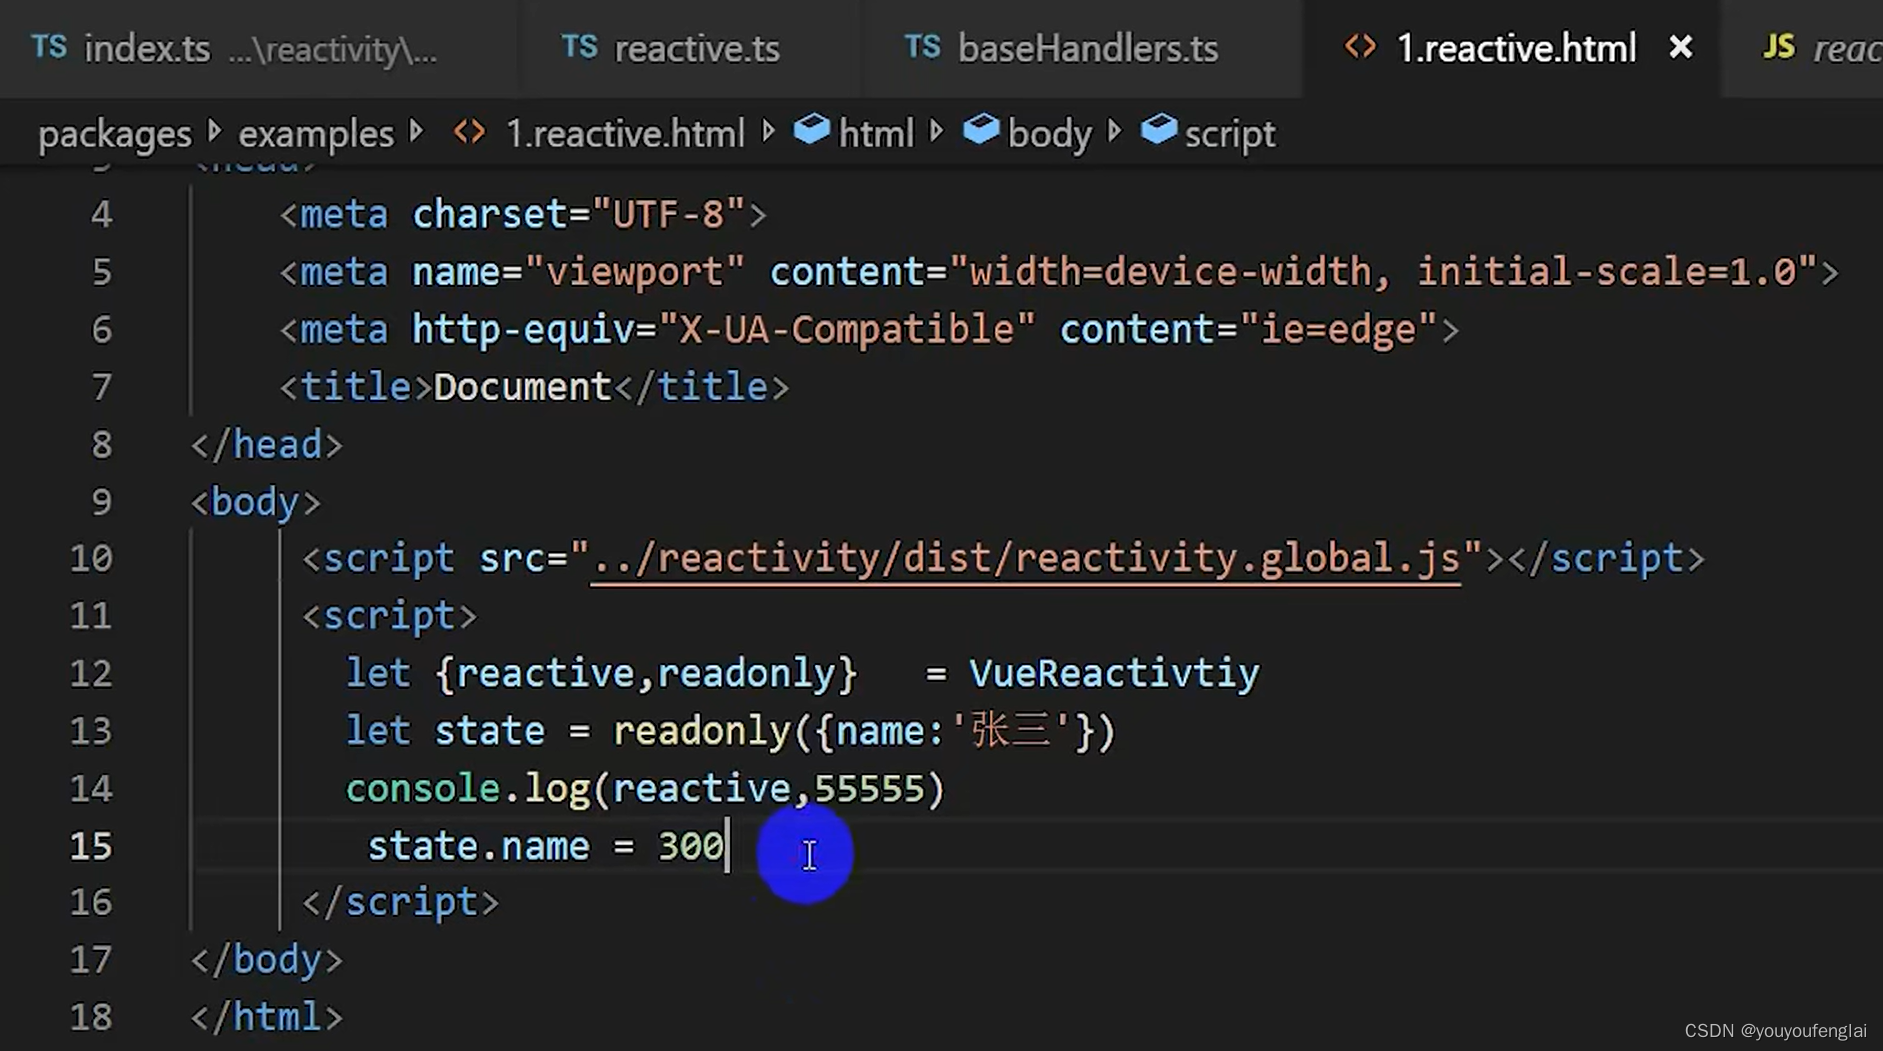The height and width of the screenshot is (1051, 1883).
Task: Click breadcrumb arrow after packages
Action: pyautogui.click(x=214, y=131)
